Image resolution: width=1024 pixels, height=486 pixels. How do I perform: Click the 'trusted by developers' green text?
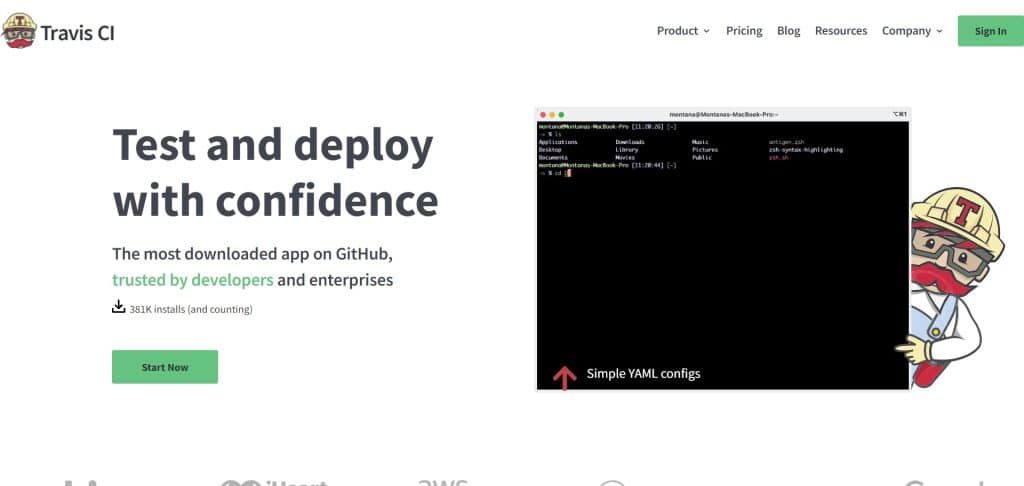point(193,280)
